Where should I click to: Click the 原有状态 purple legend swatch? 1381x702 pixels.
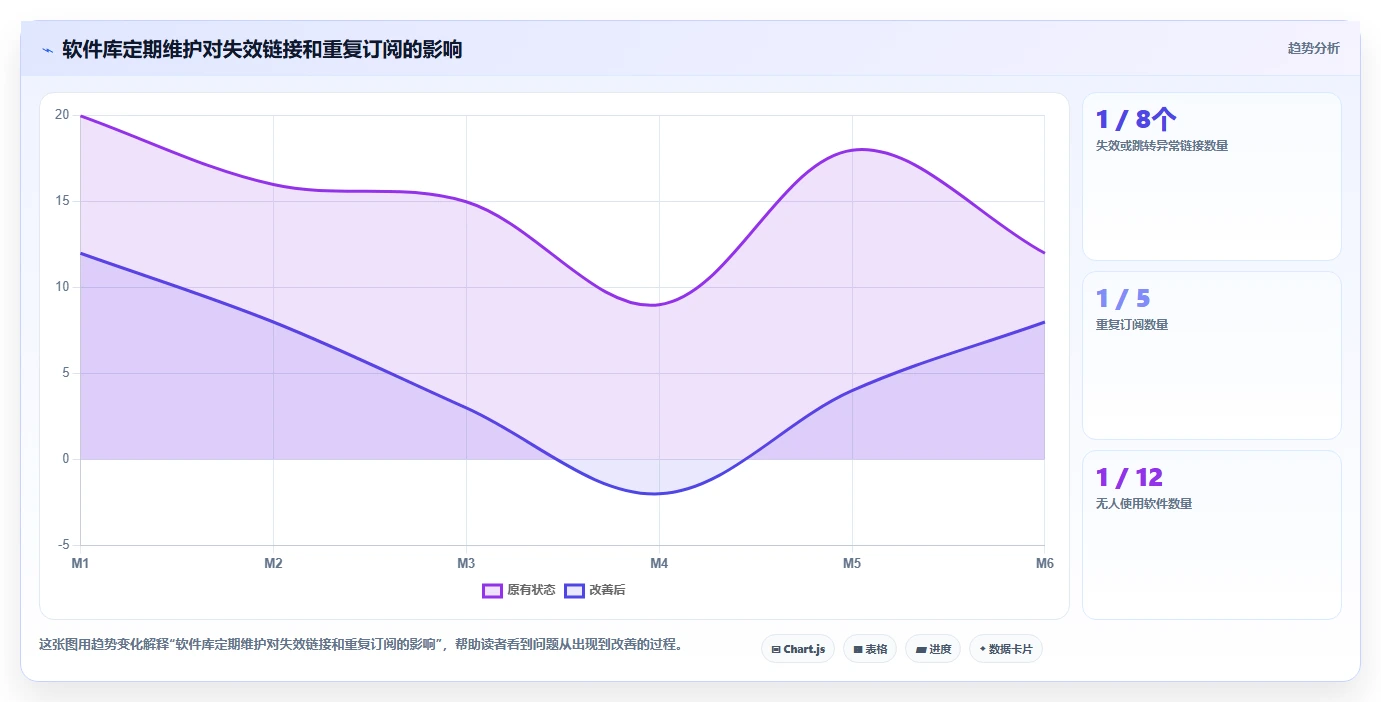(492, 590)
